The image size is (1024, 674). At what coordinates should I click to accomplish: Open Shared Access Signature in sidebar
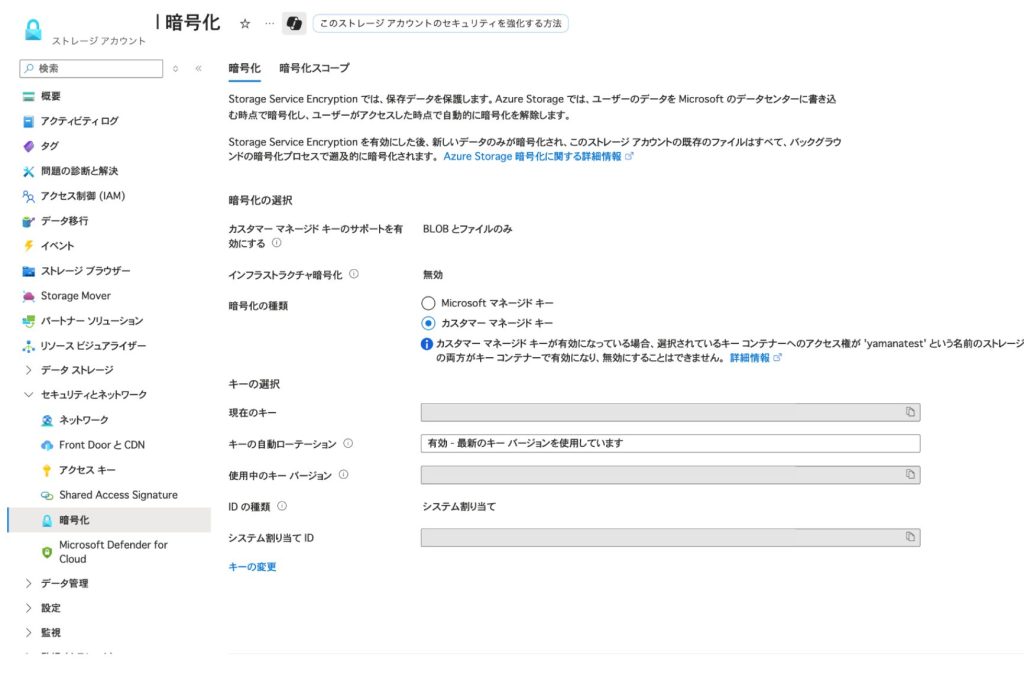(118, 495)
